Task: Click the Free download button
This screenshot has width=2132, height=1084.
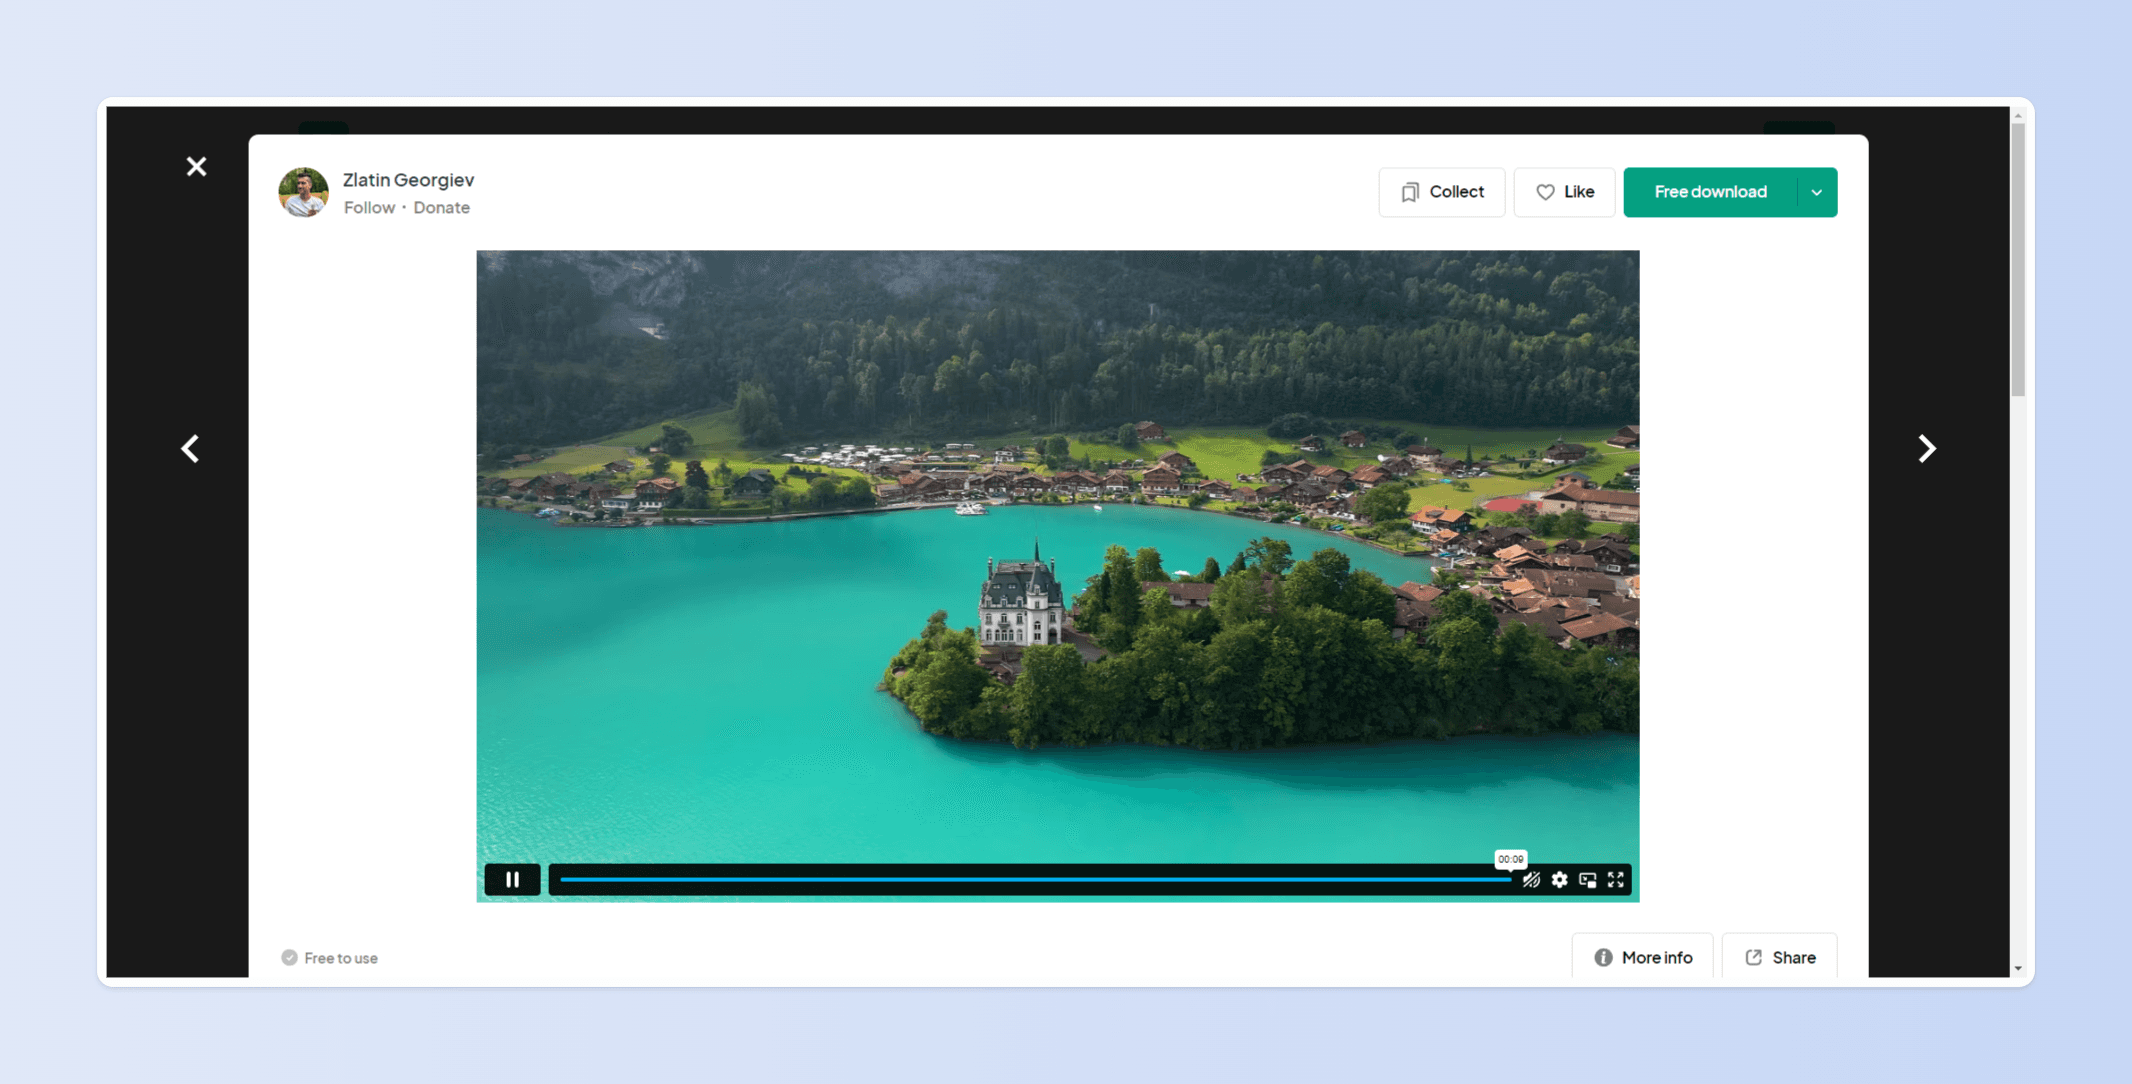Action: click(1710, 192)
